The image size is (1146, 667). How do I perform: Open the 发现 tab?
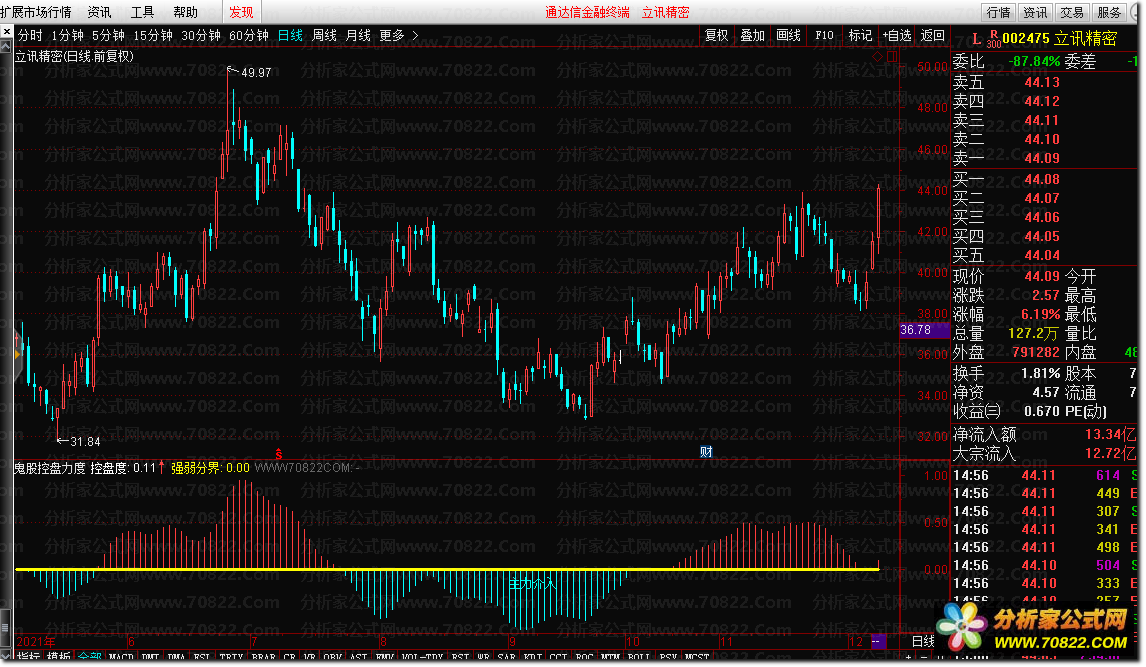pos(241,12)
